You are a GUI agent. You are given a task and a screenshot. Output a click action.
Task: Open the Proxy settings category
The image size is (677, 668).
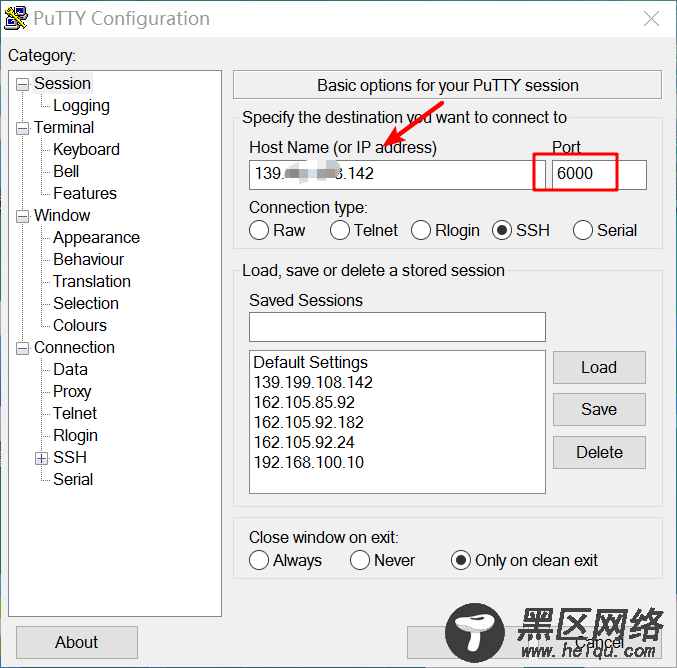click(72, 392)
